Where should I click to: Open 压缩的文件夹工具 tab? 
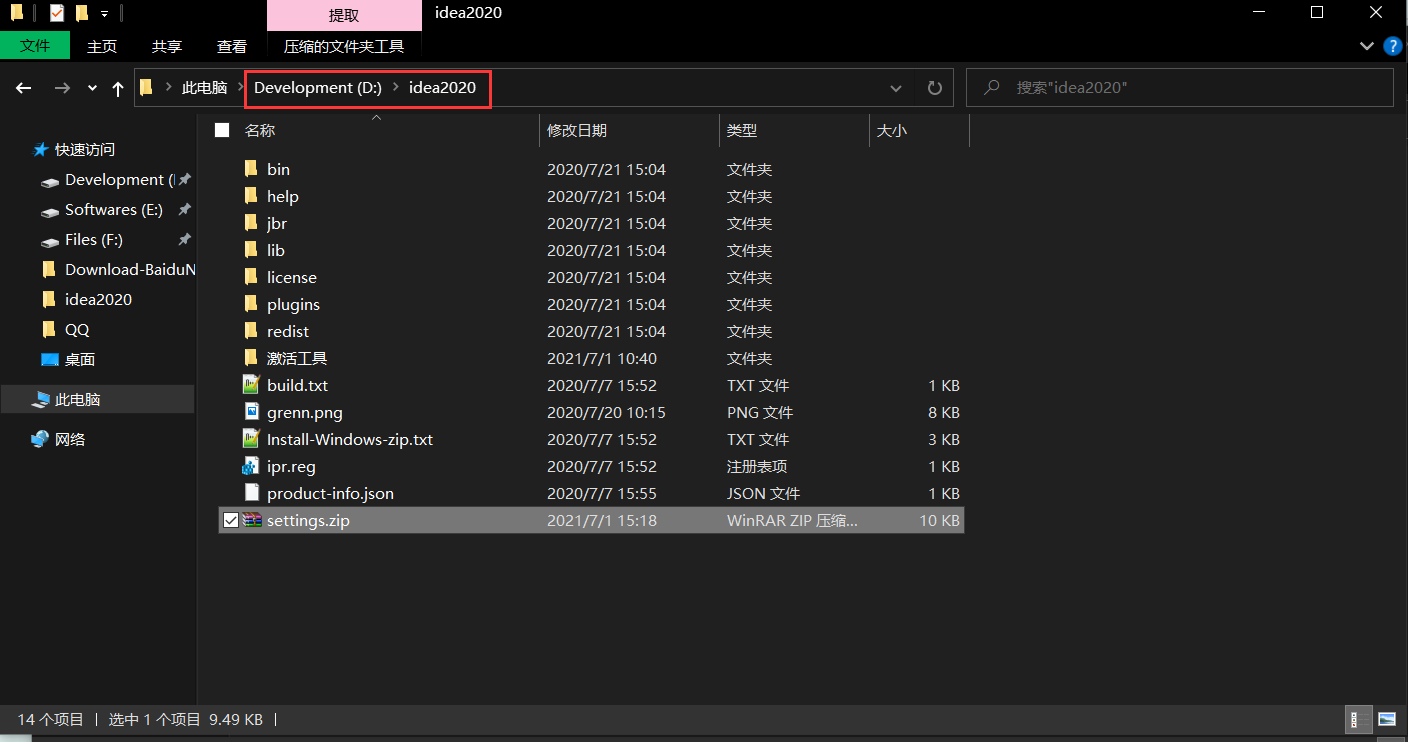[344, 46]
